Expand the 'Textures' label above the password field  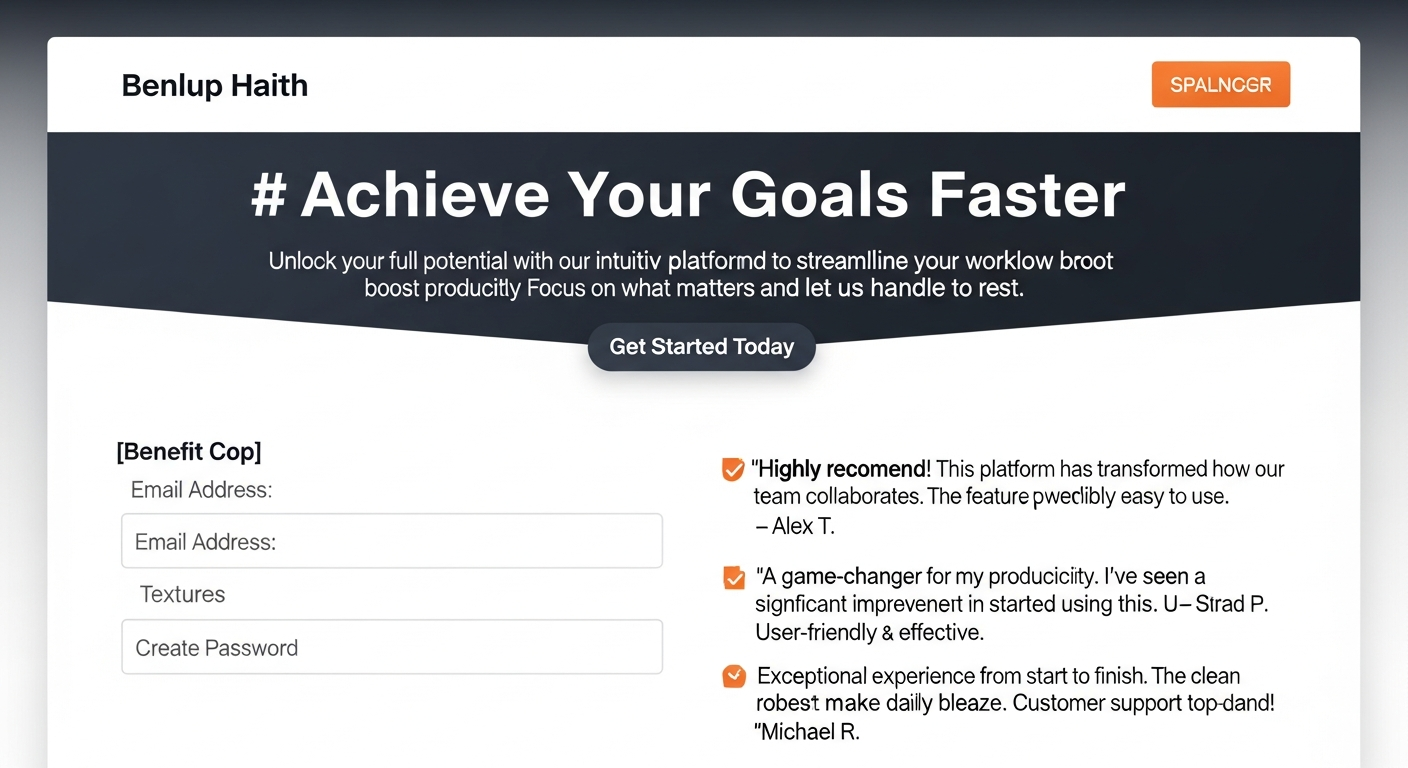(x=182, y=594)
